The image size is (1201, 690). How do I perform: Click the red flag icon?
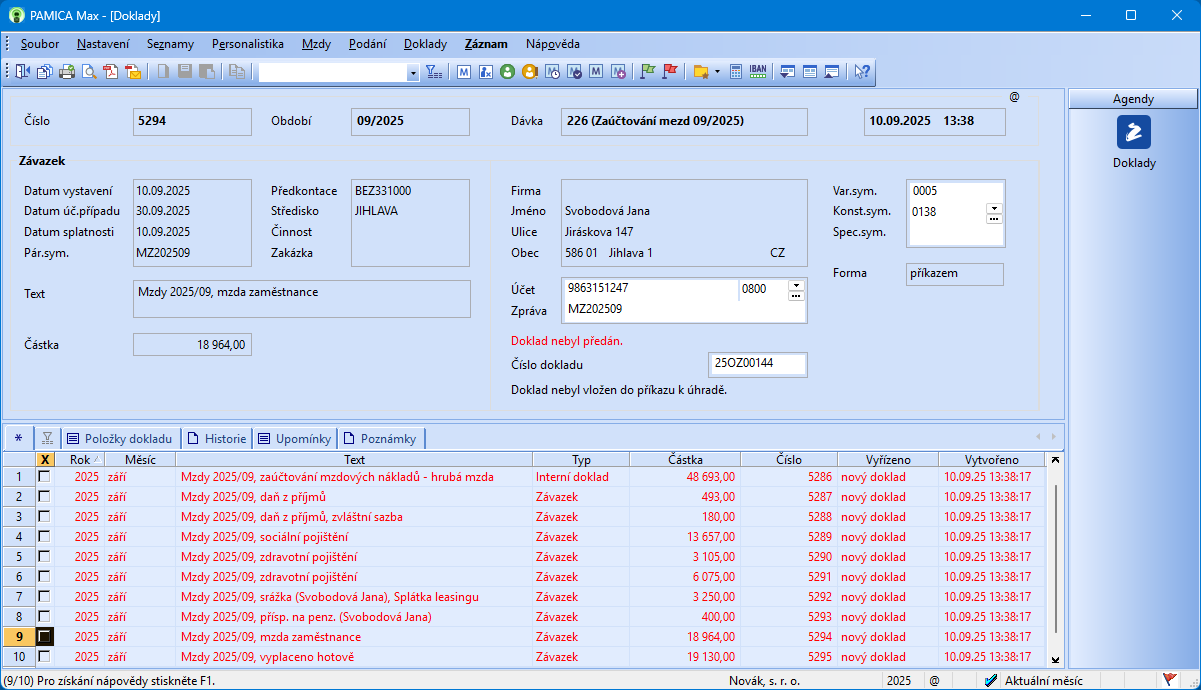pyautogui.click(x=670, y=72)
